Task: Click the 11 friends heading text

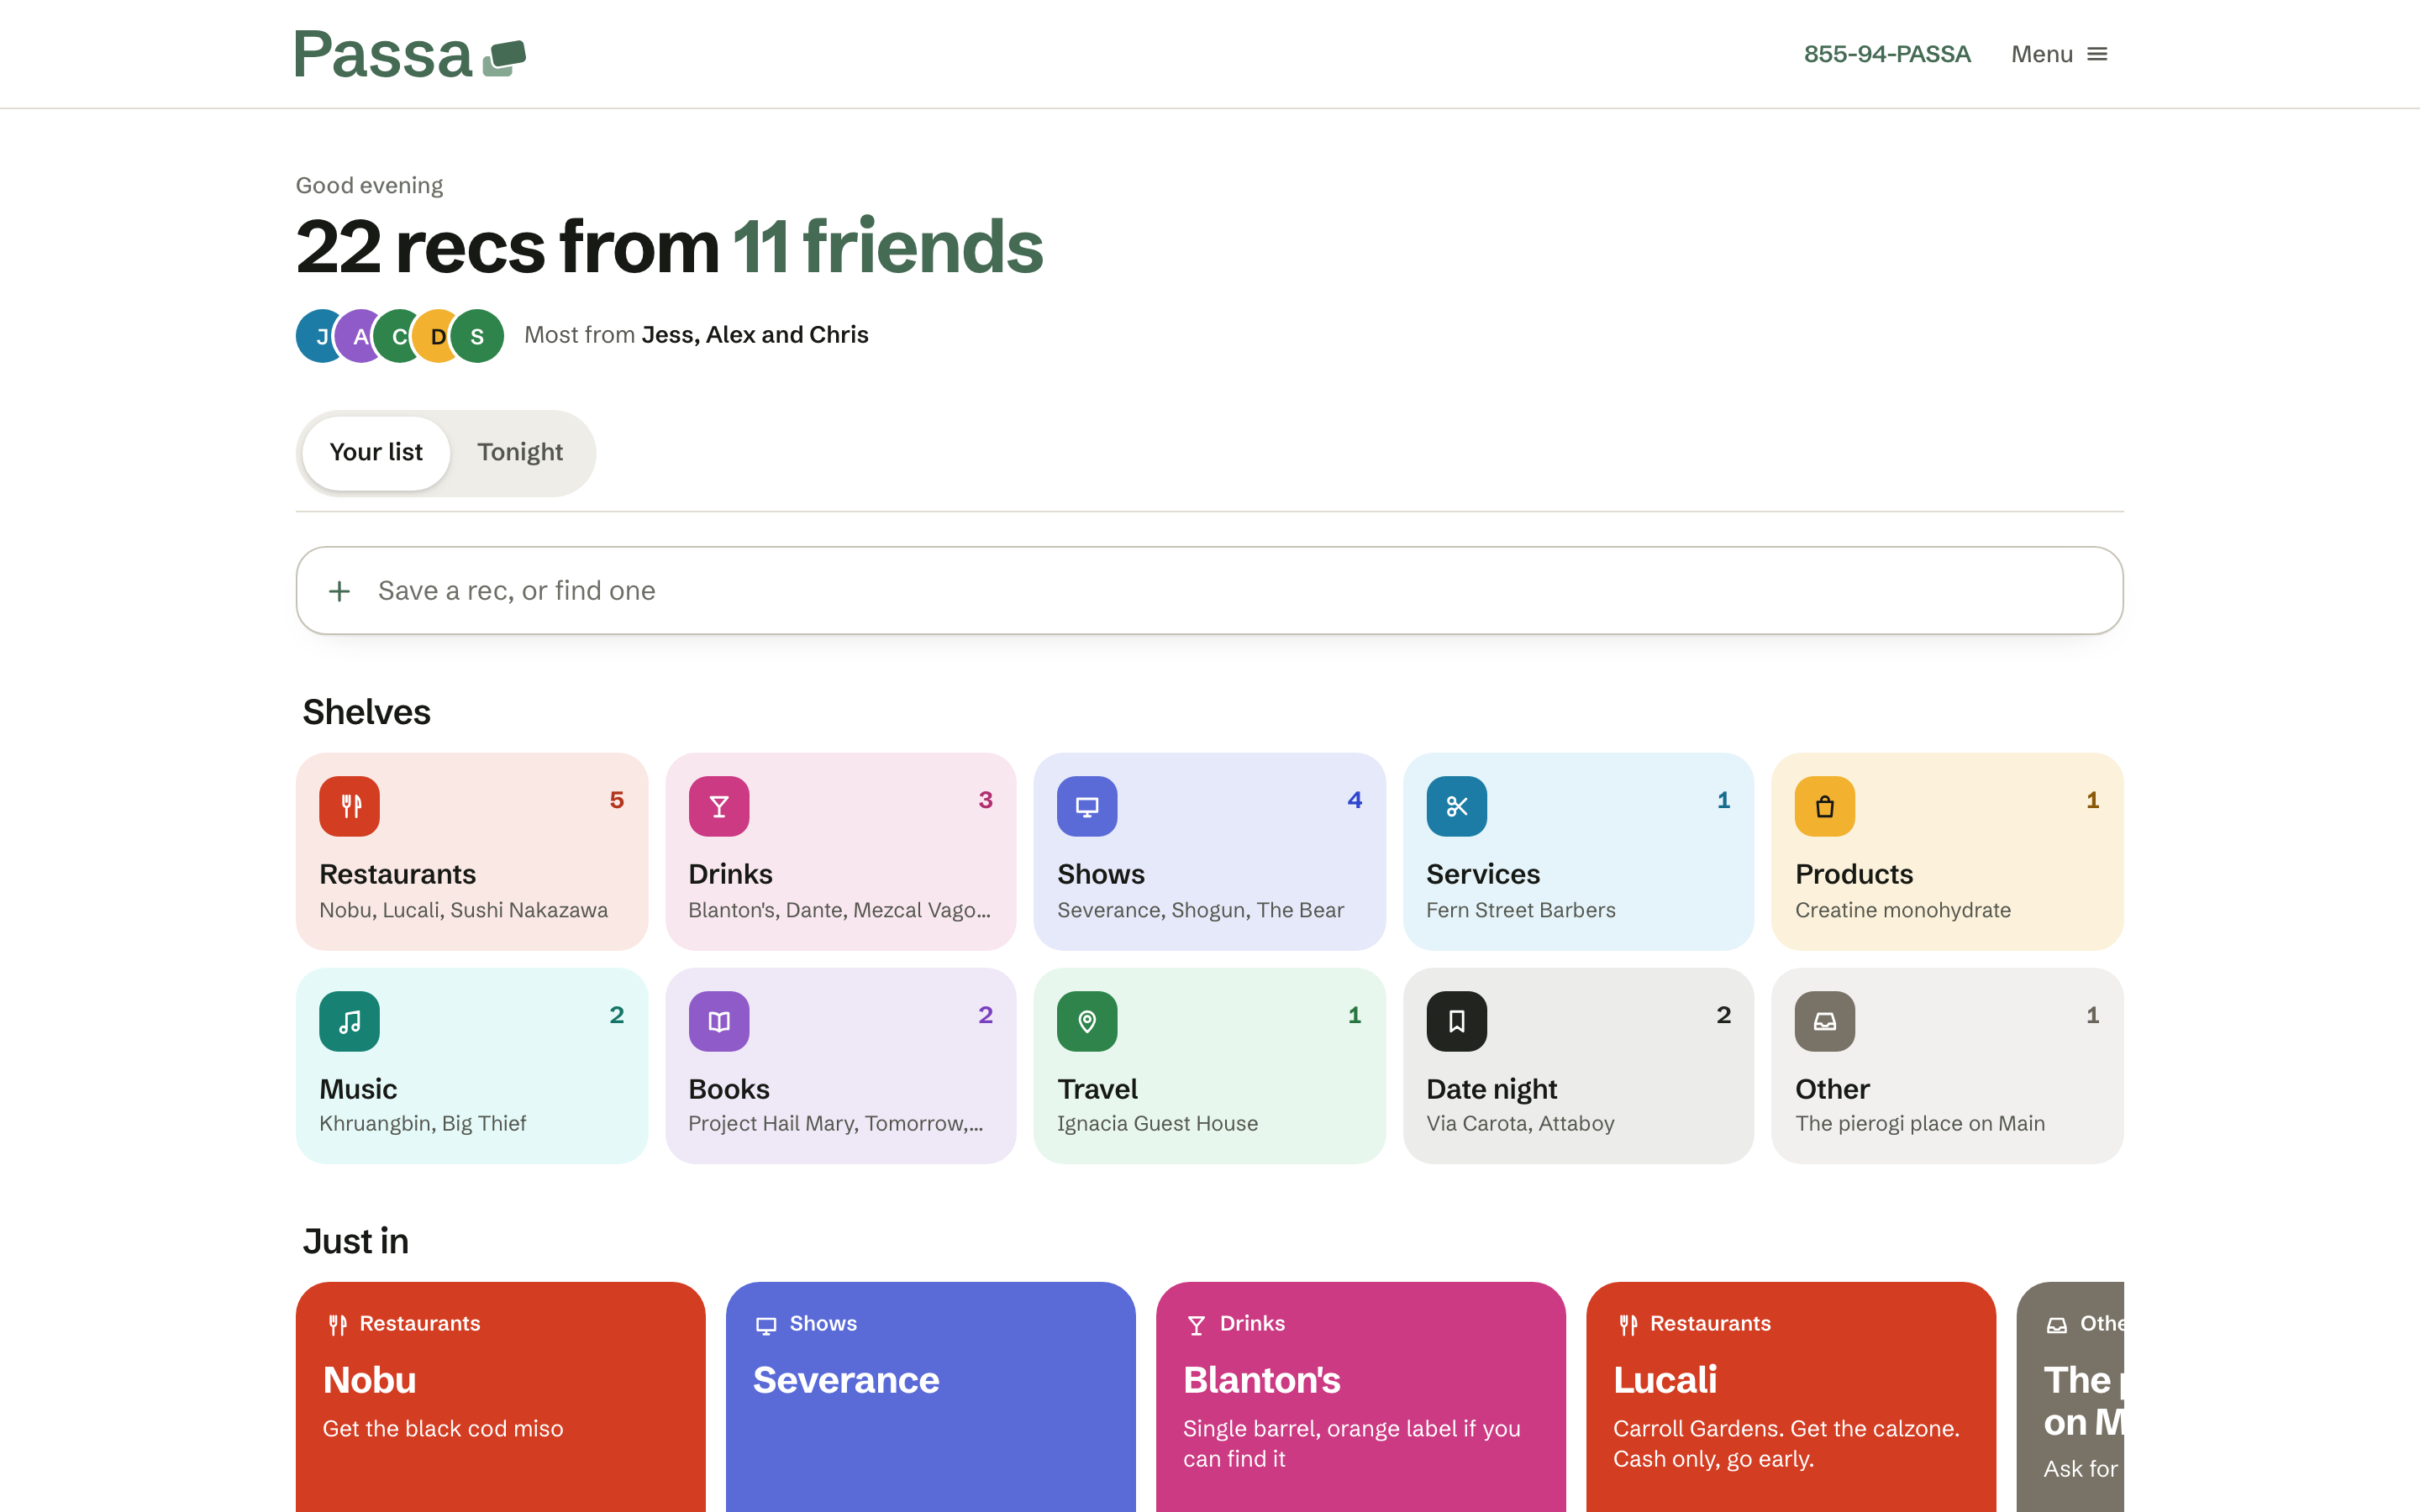Action: click(888, 246)
